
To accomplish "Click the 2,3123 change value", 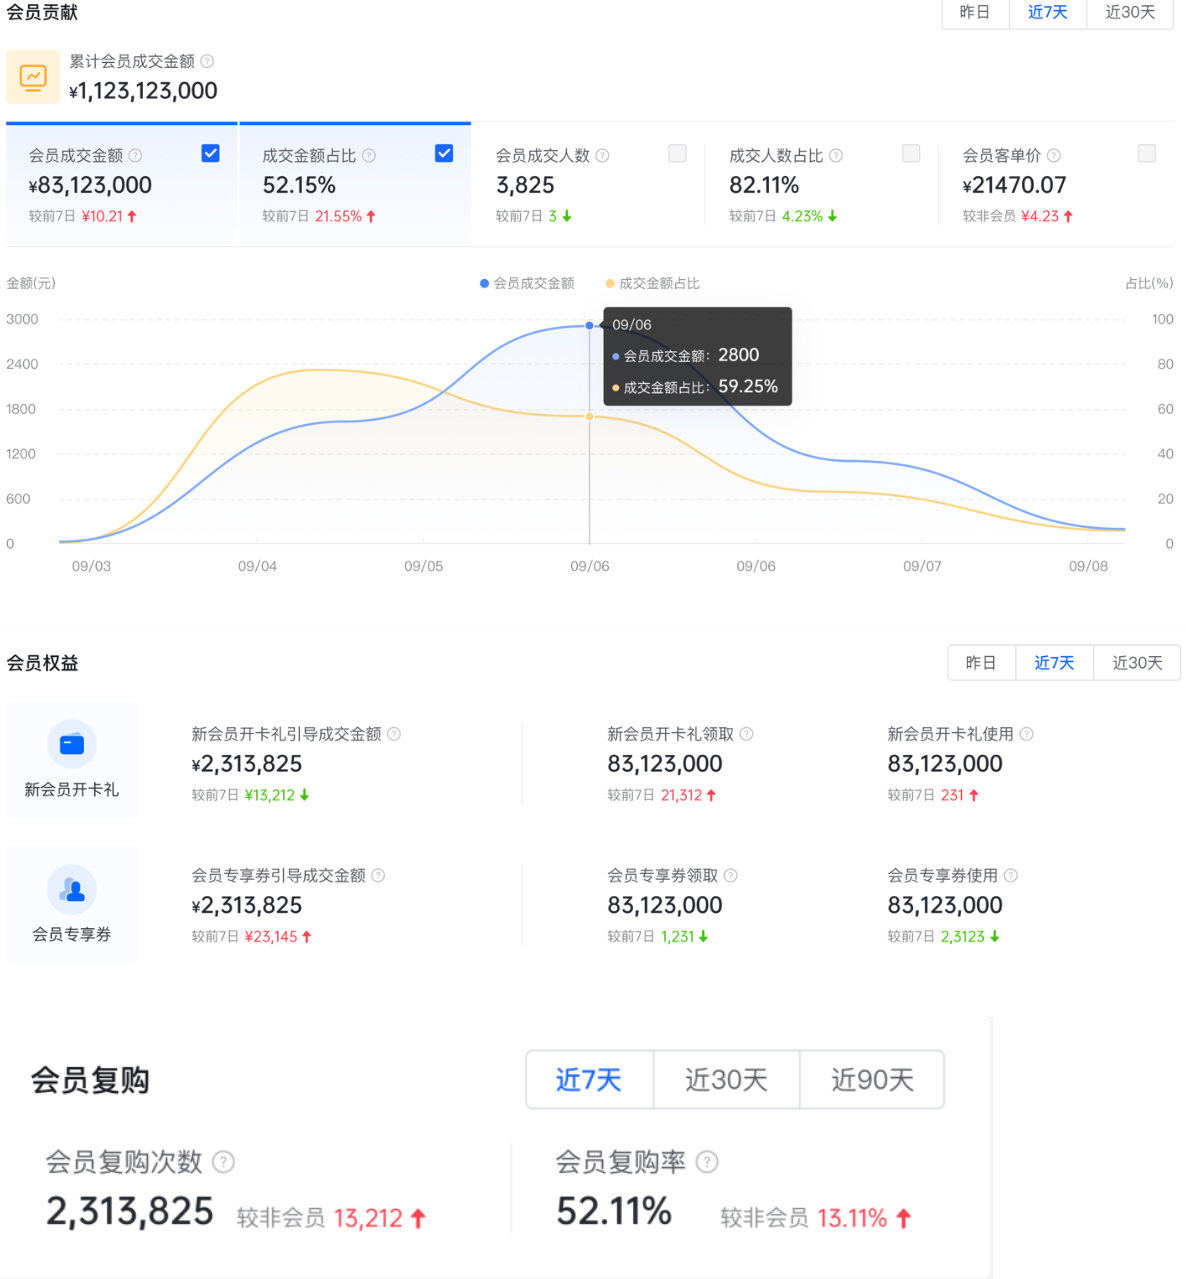I will pyautogui.click(x=962, y=937).
